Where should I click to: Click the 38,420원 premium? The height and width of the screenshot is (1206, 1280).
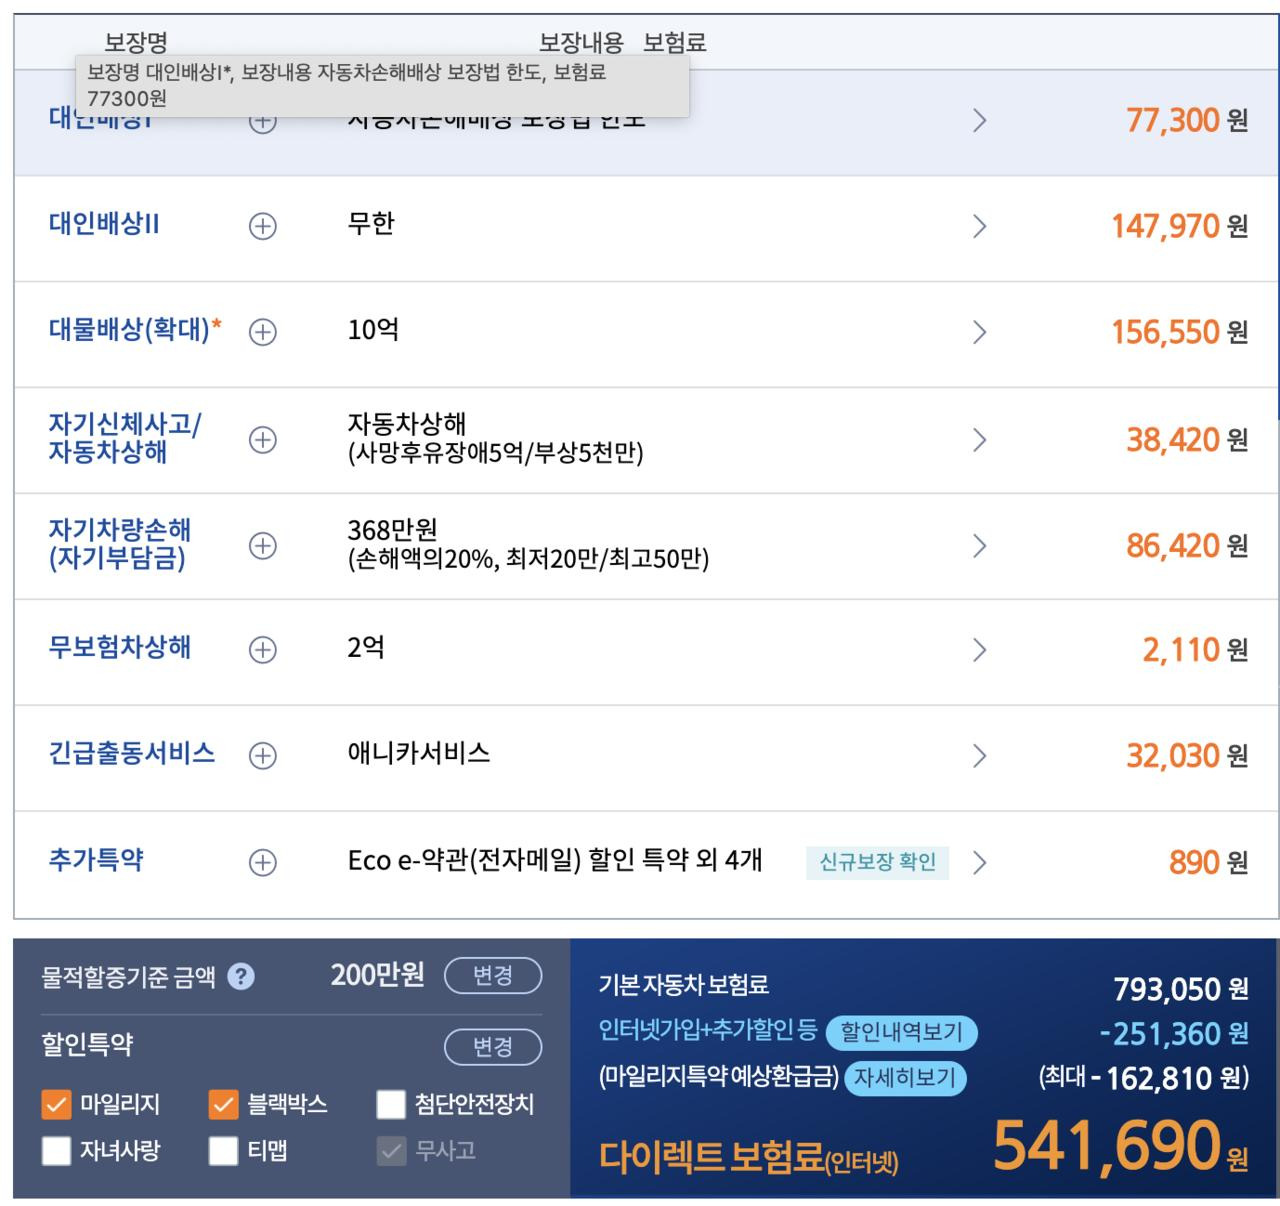pos(1187,440)
